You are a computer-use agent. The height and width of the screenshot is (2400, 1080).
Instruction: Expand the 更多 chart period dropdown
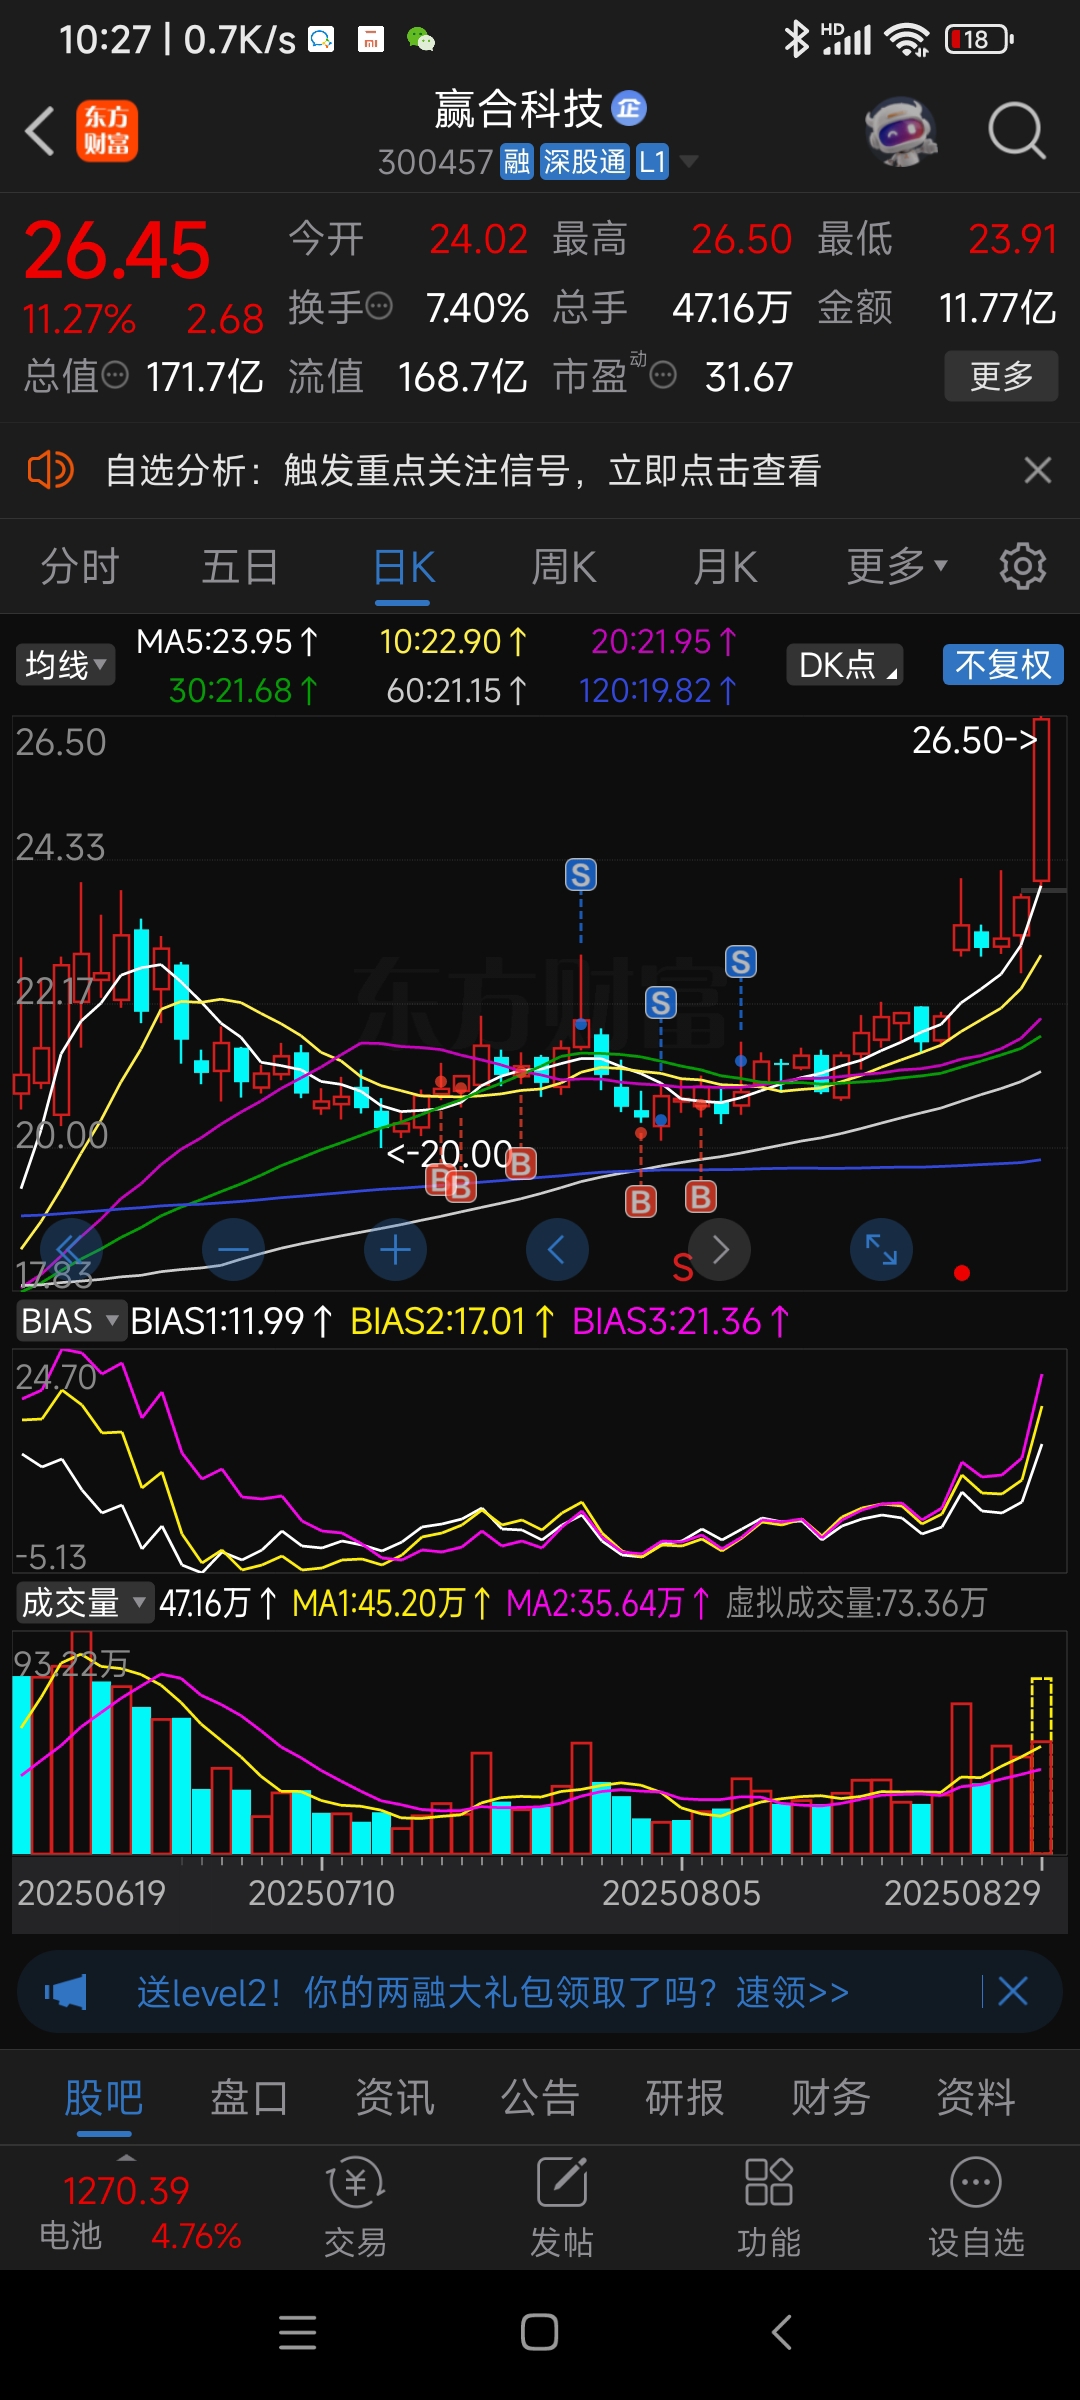click(897, 567)
